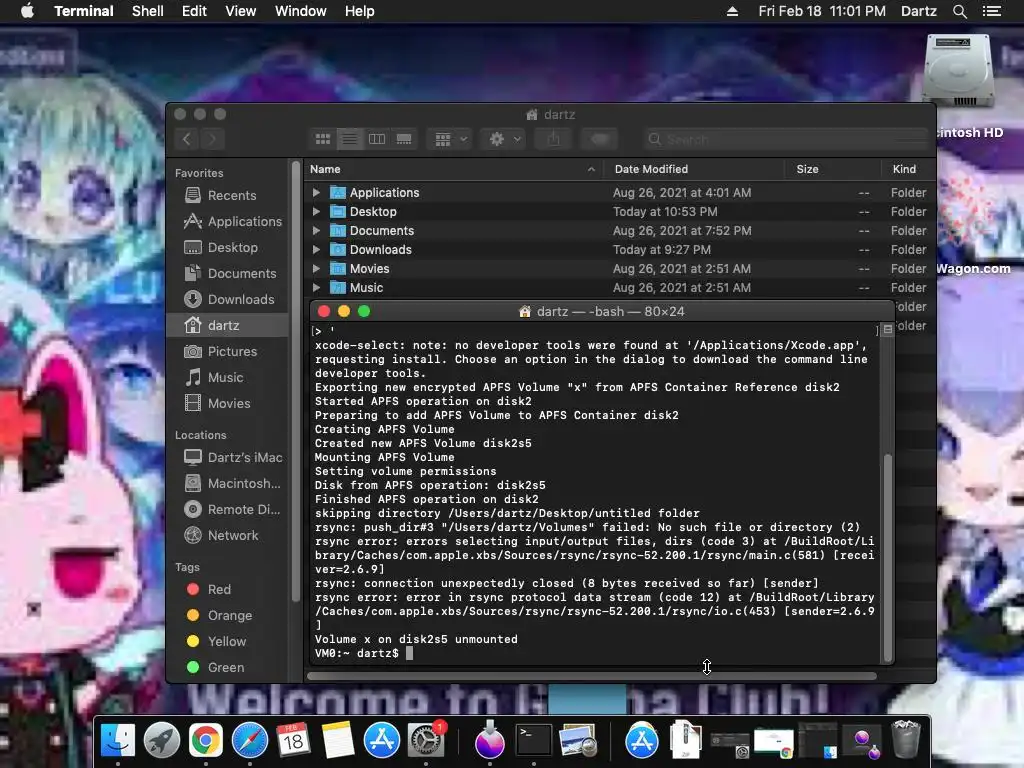
Task: Sort by Date Modified column
Action: point(694,169)
